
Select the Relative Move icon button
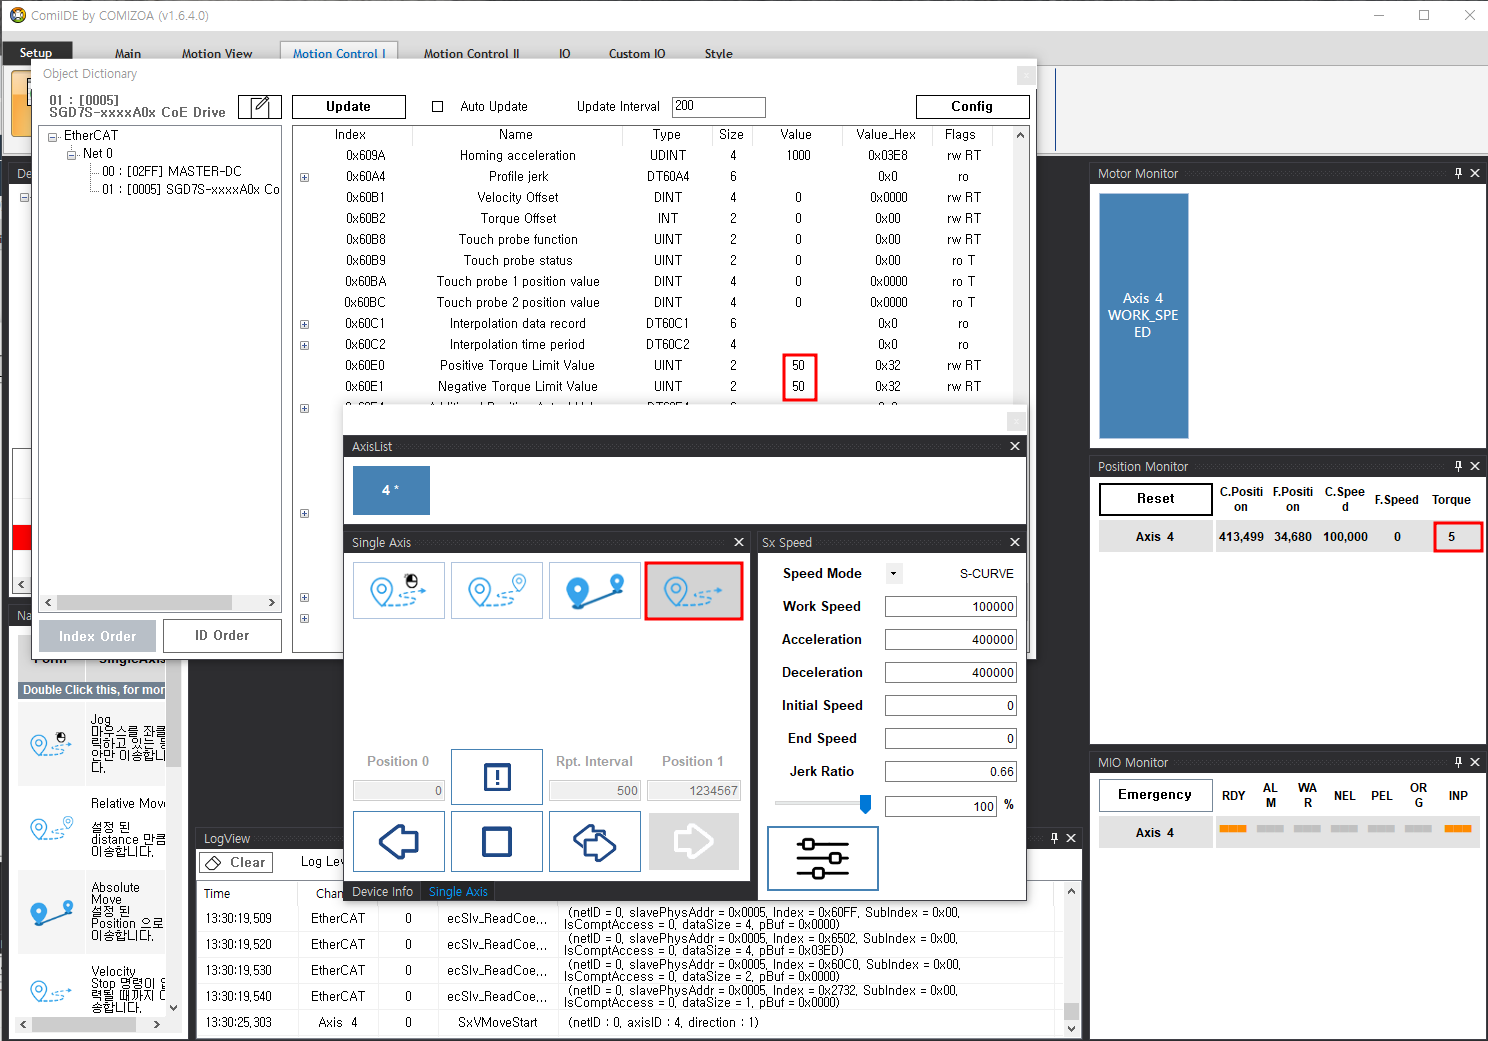click(496, 591)
